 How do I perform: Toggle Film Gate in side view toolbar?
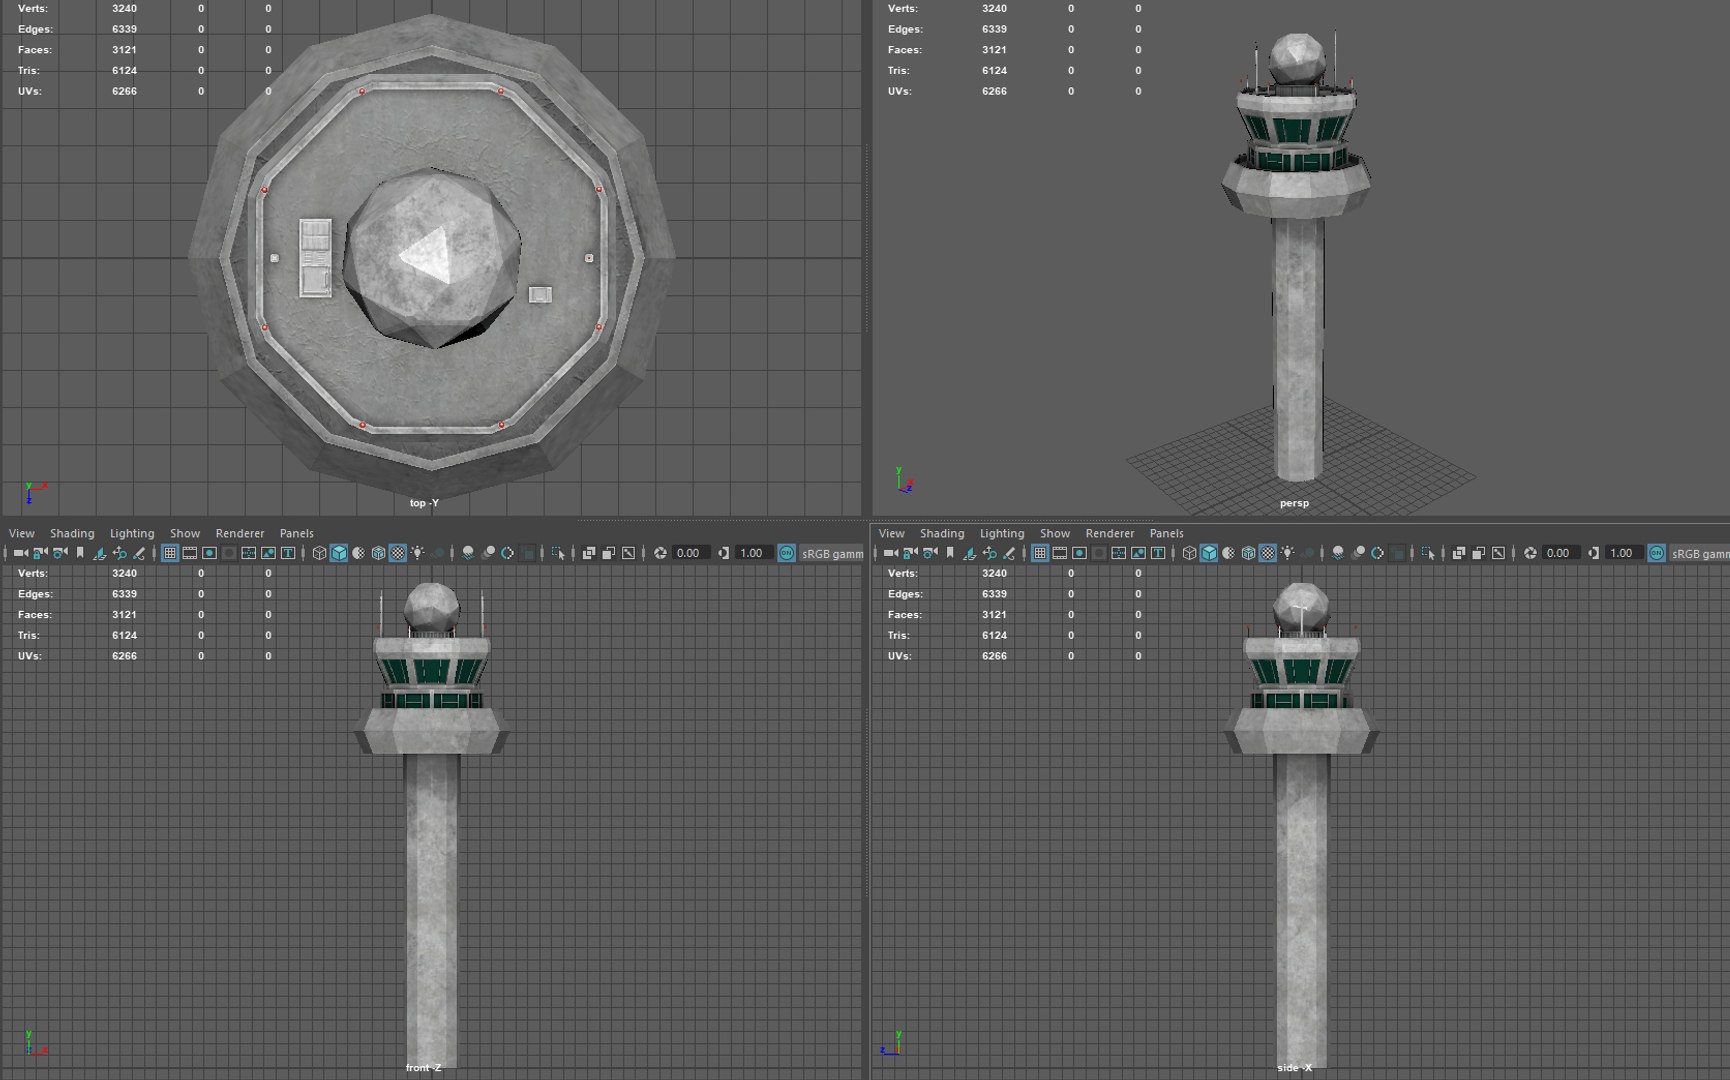(x=1060, y=553)
